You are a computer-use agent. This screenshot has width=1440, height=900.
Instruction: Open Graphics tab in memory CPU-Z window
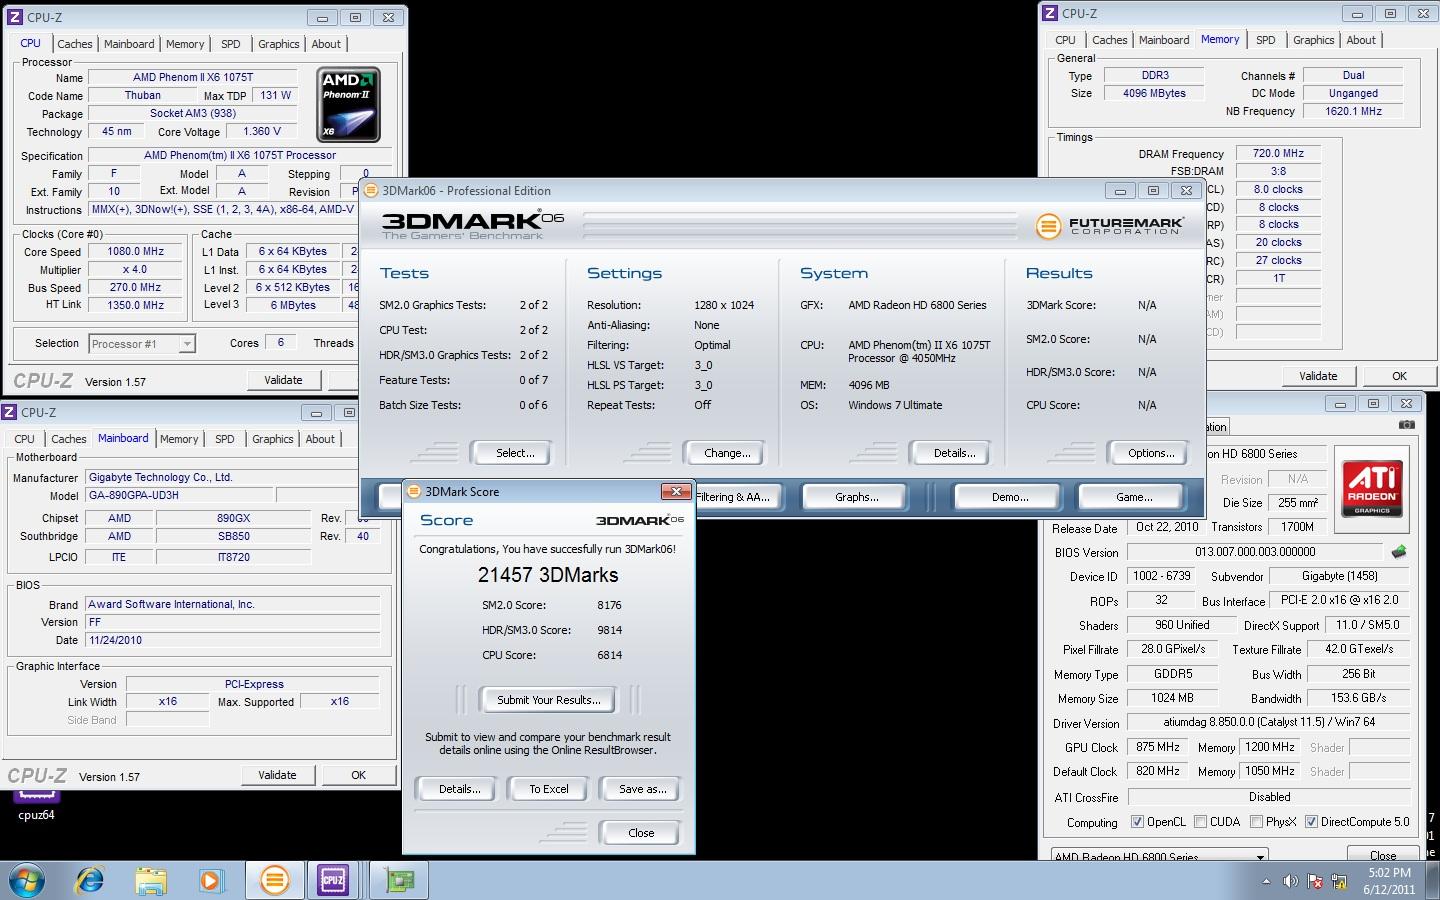(1314, 40)
